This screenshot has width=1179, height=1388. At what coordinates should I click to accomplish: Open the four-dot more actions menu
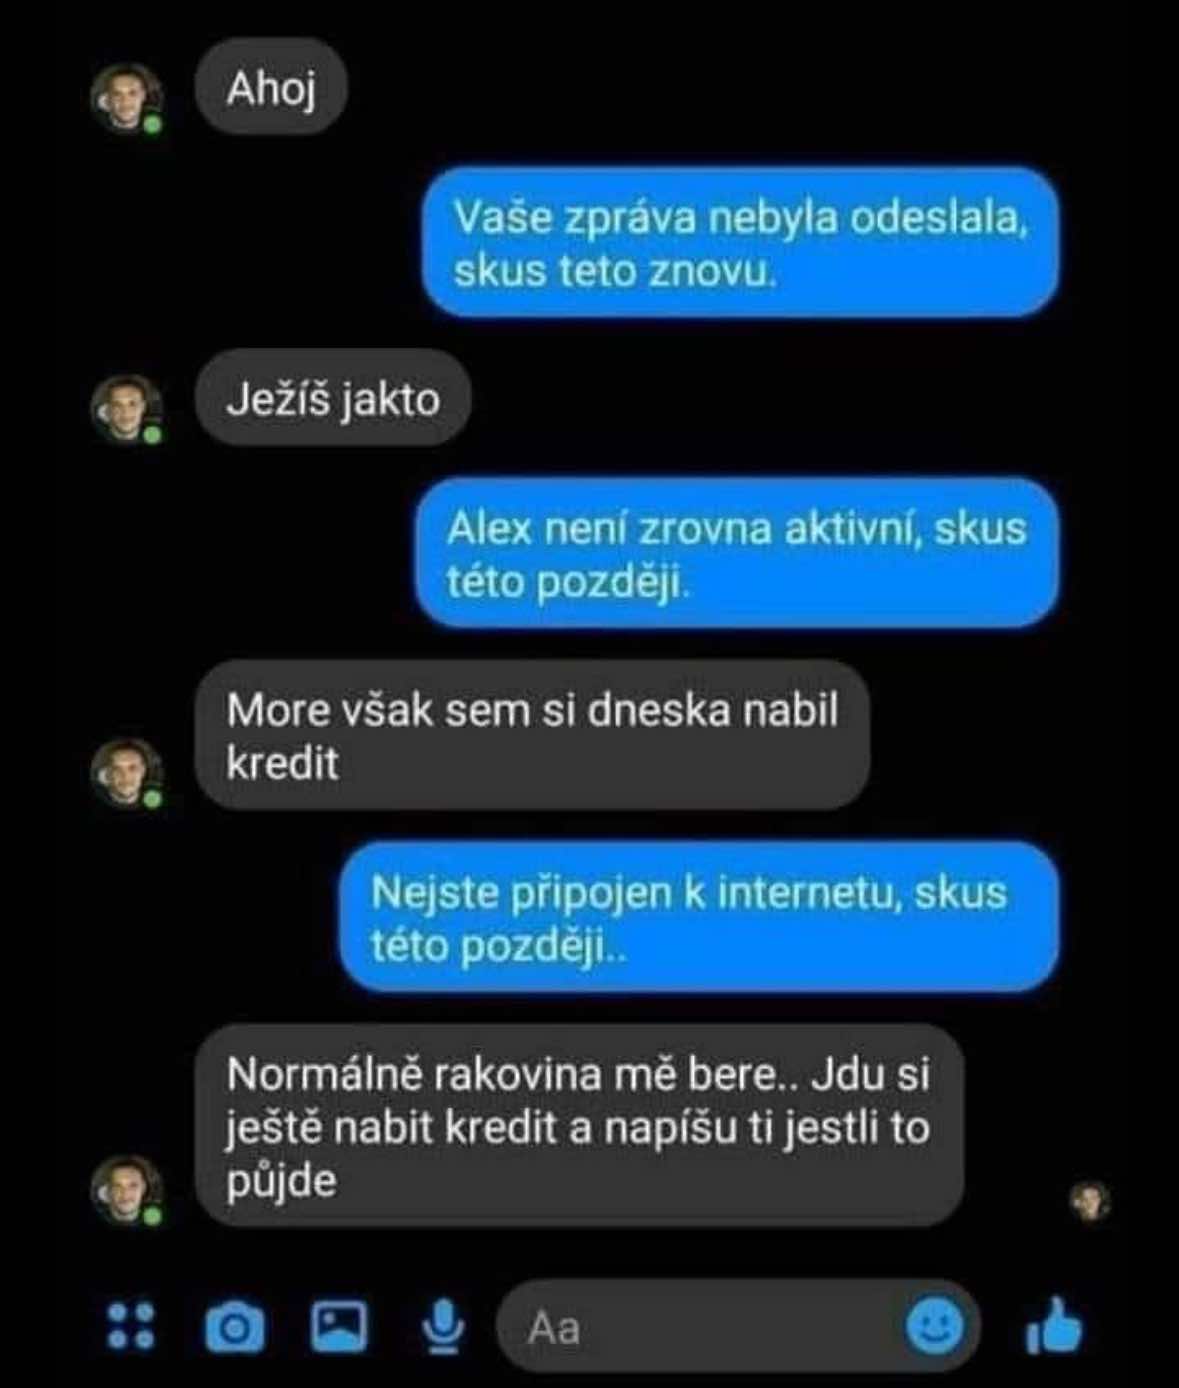pos(131,1326)
